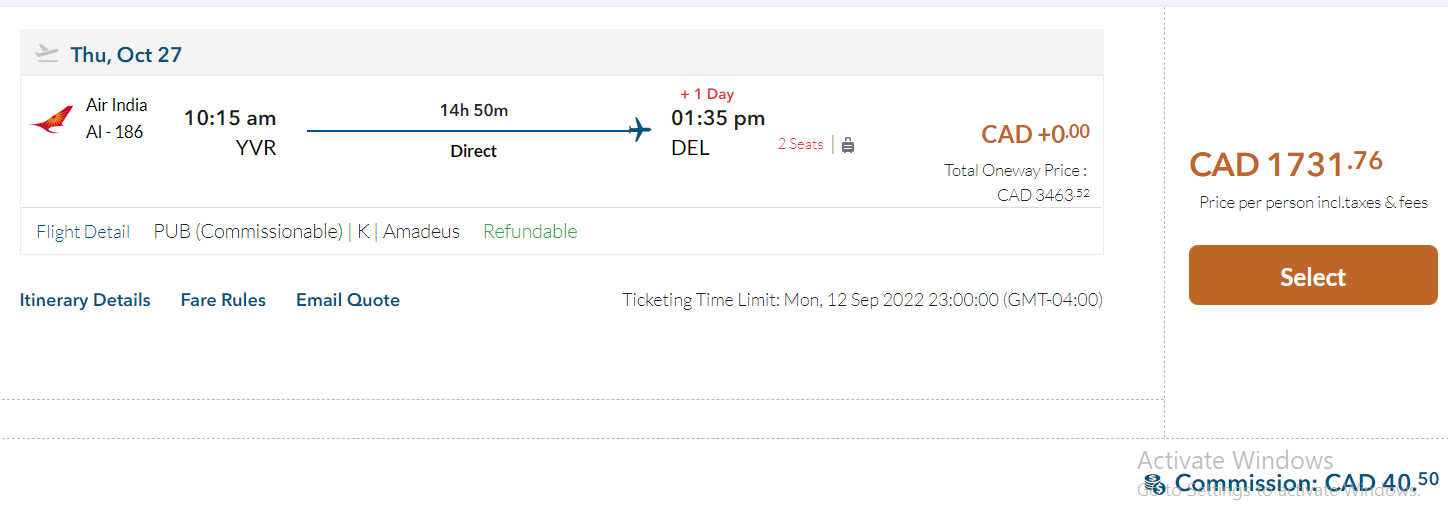Click the Ticketing Time Limit text
Viewport: 1448px width, 510px height.
(x=862, y=300)
